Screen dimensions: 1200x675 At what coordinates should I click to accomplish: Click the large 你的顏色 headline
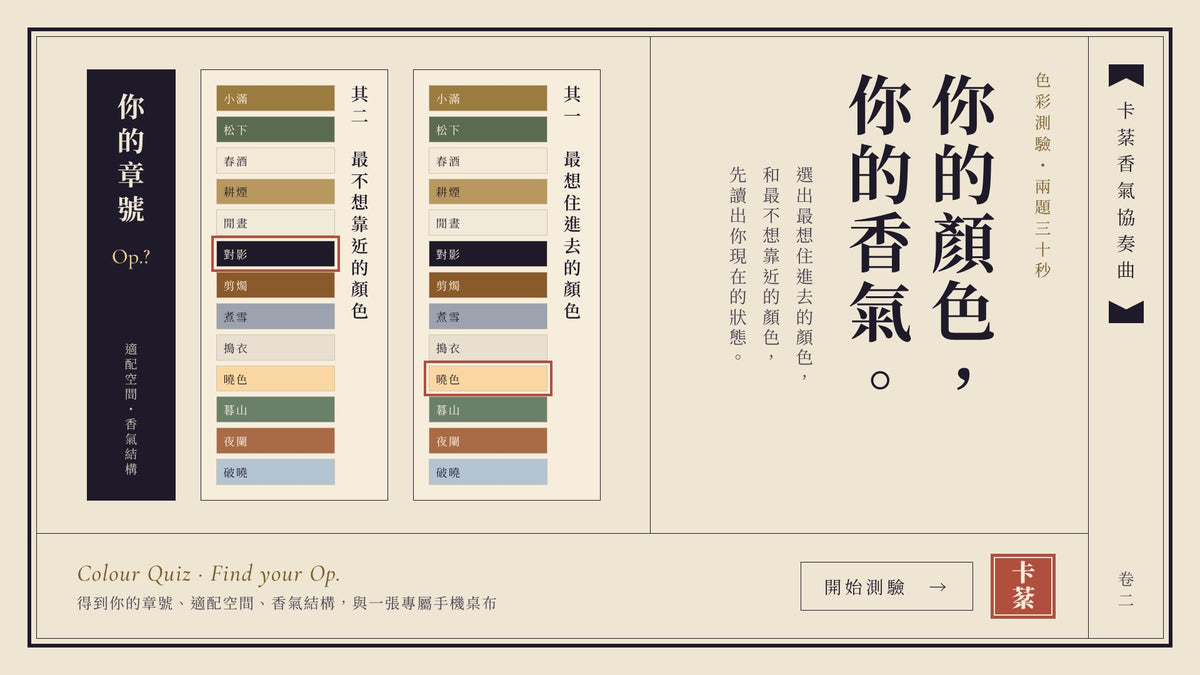pyautogui.click(x=964, y=231)
